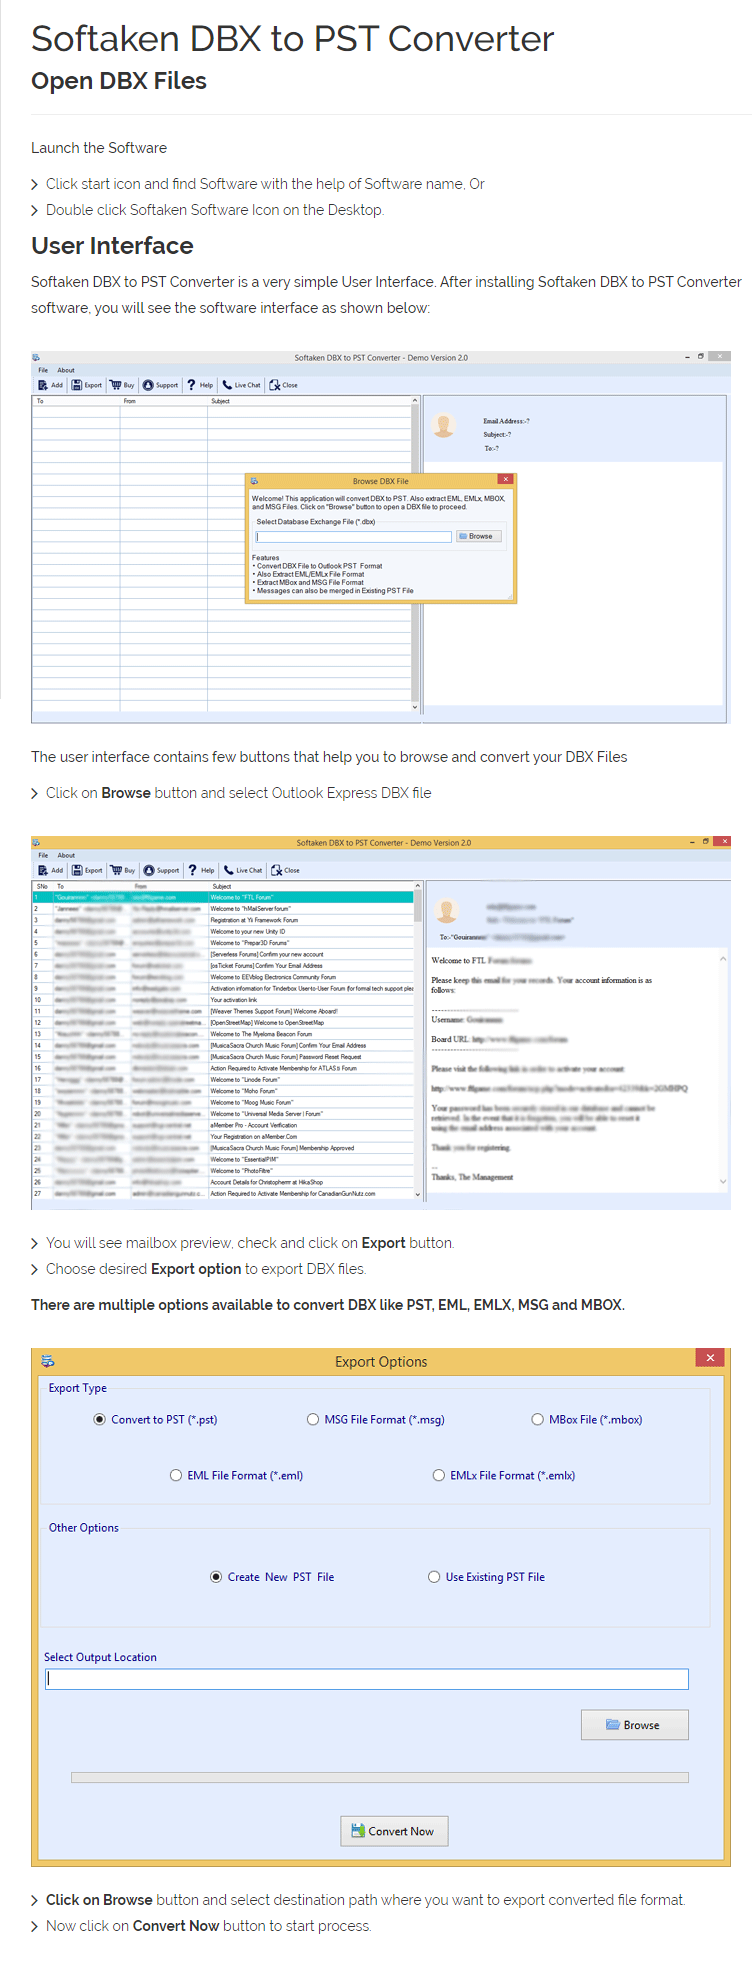
Task: Select row 'Welcome to "Prepar3D Forums"'
Action: pyautogui.click(x=223, y=943)
